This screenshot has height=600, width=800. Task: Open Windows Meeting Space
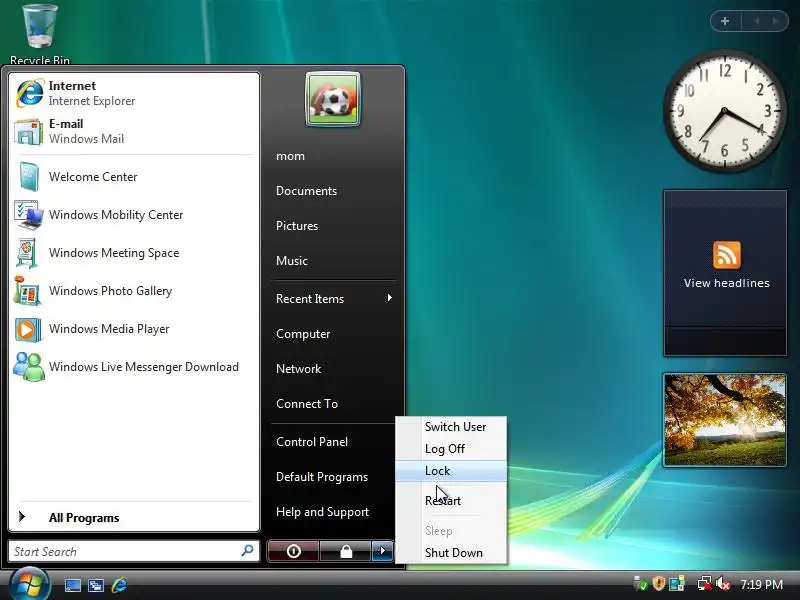pyautogui.click(x=134, y=253)
